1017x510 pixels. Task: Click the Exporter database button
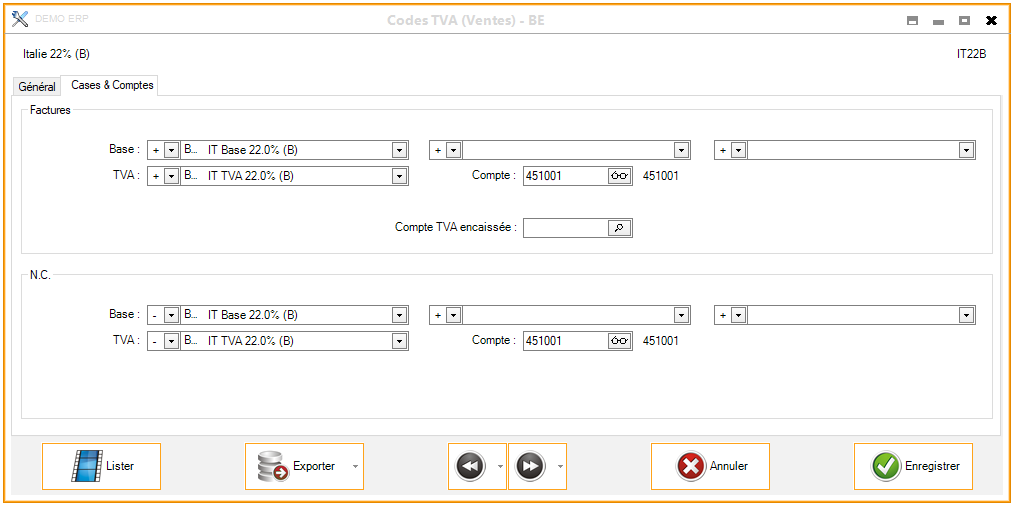(296, 466)
